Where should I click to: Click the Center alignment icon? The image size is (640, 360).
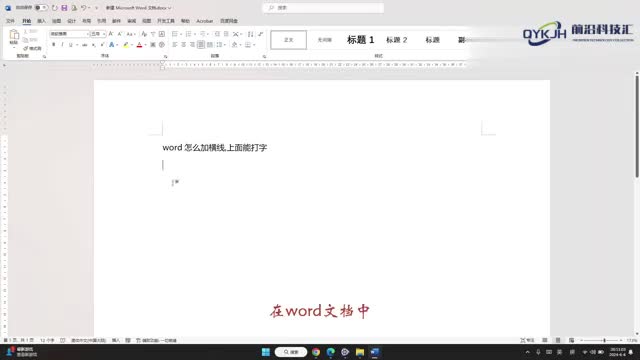pyautogui.click(x=183, y=44)
